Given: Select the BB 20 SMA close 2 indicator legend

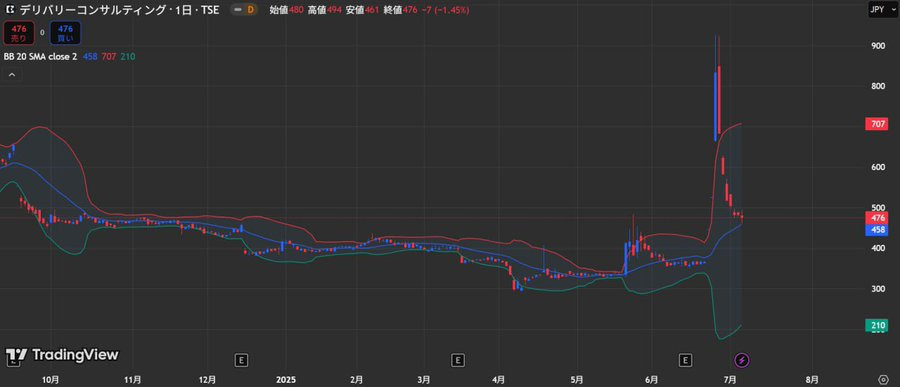Looking at the screenshot, I should point(41,56).
